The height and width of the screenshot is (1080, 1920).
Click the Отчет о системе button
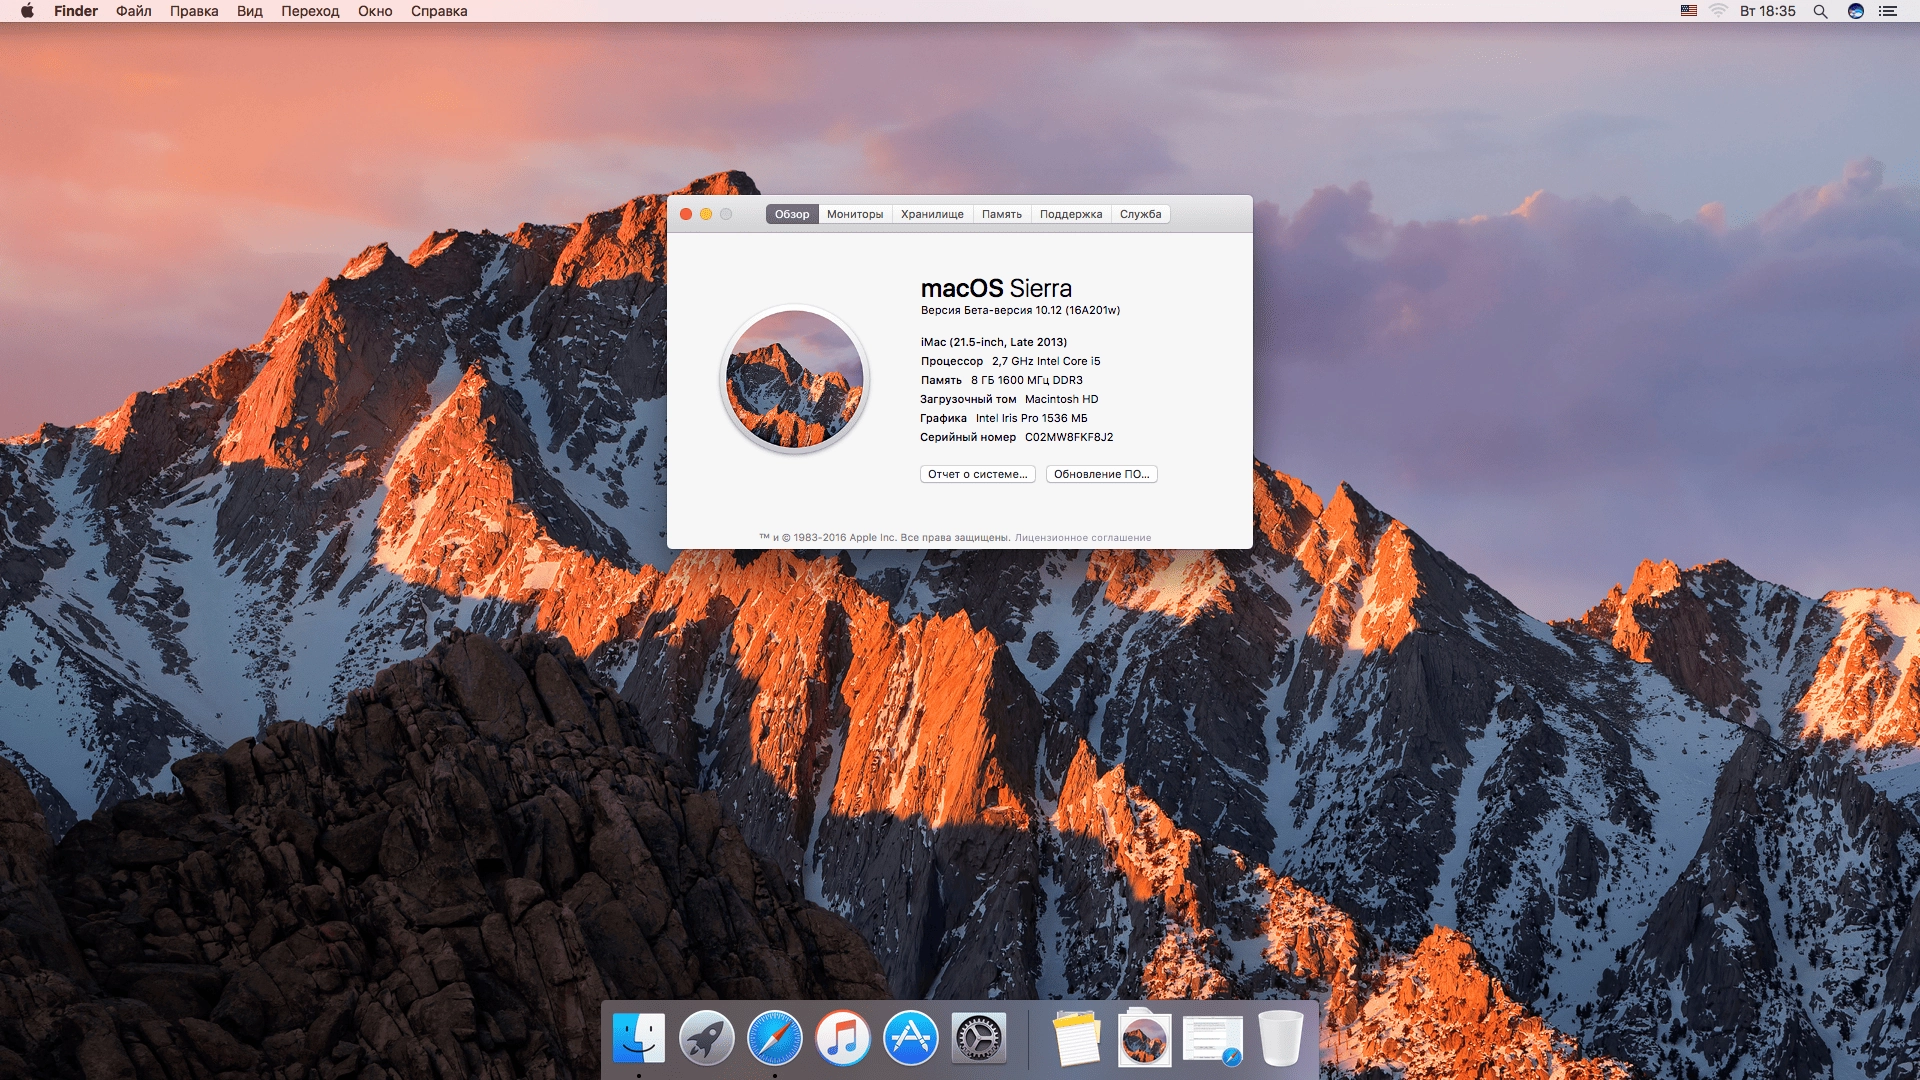coord(977,474)
